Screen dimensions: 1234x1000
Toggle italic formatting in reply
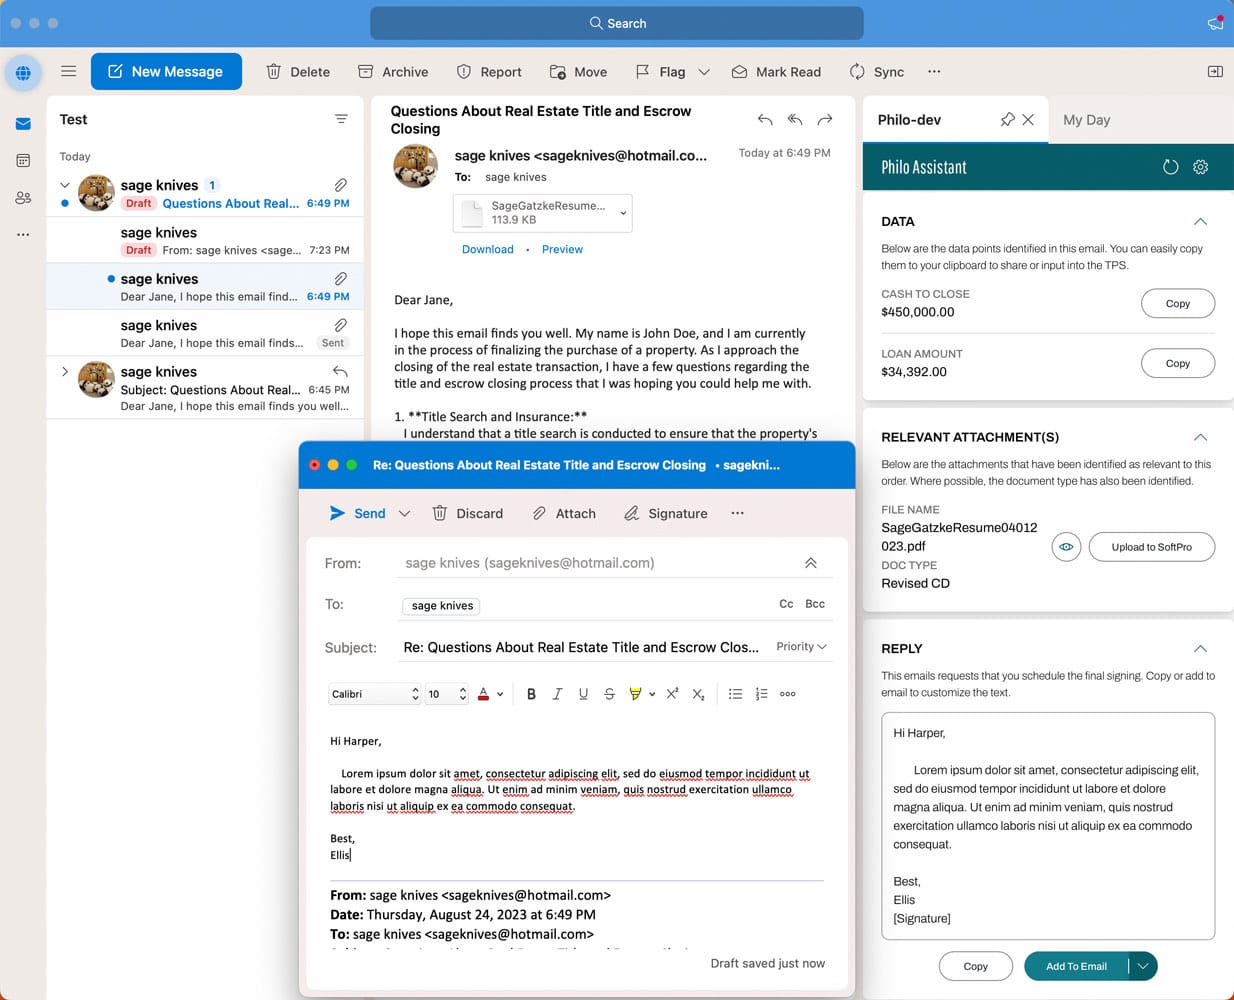click(557, 694)
